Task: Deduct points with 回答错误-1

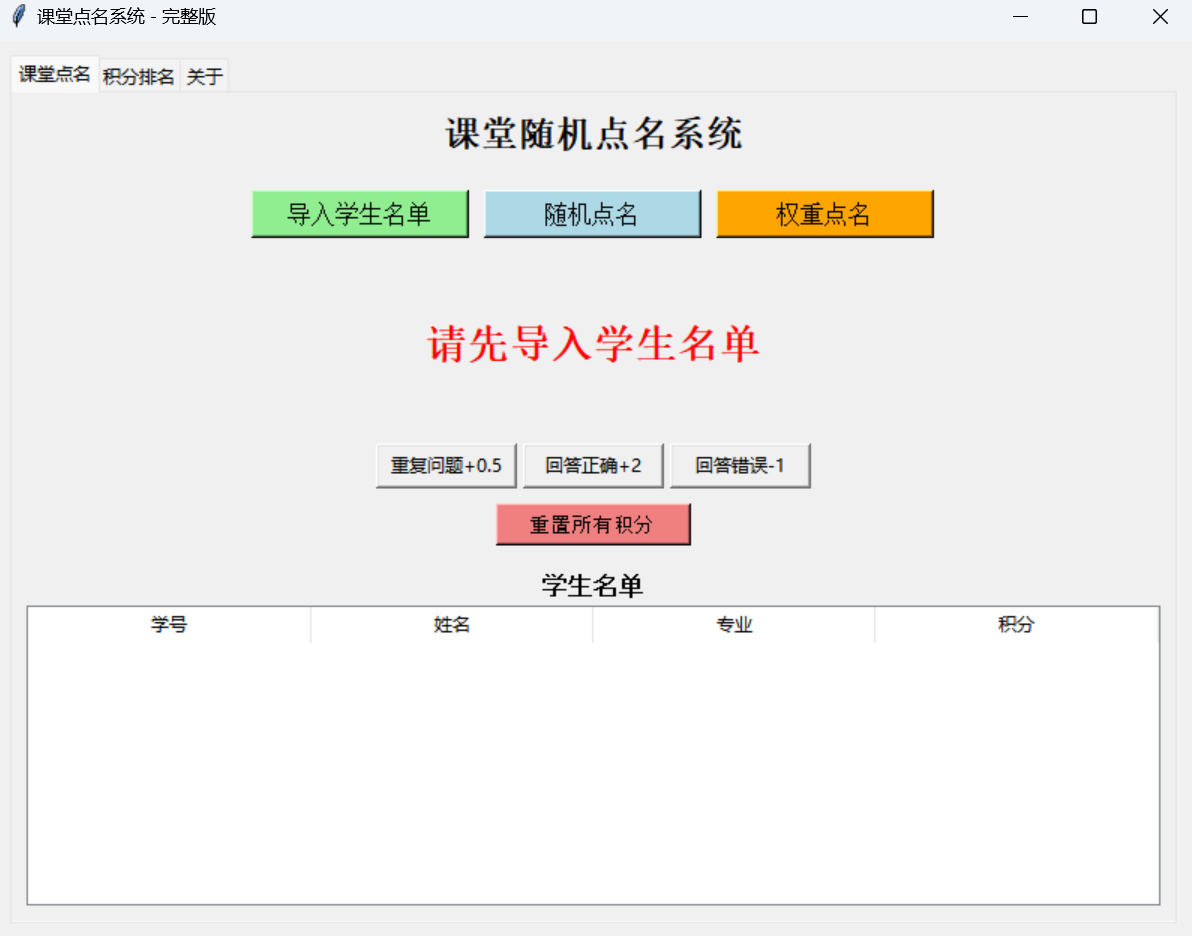Action: tap(740, 466)
